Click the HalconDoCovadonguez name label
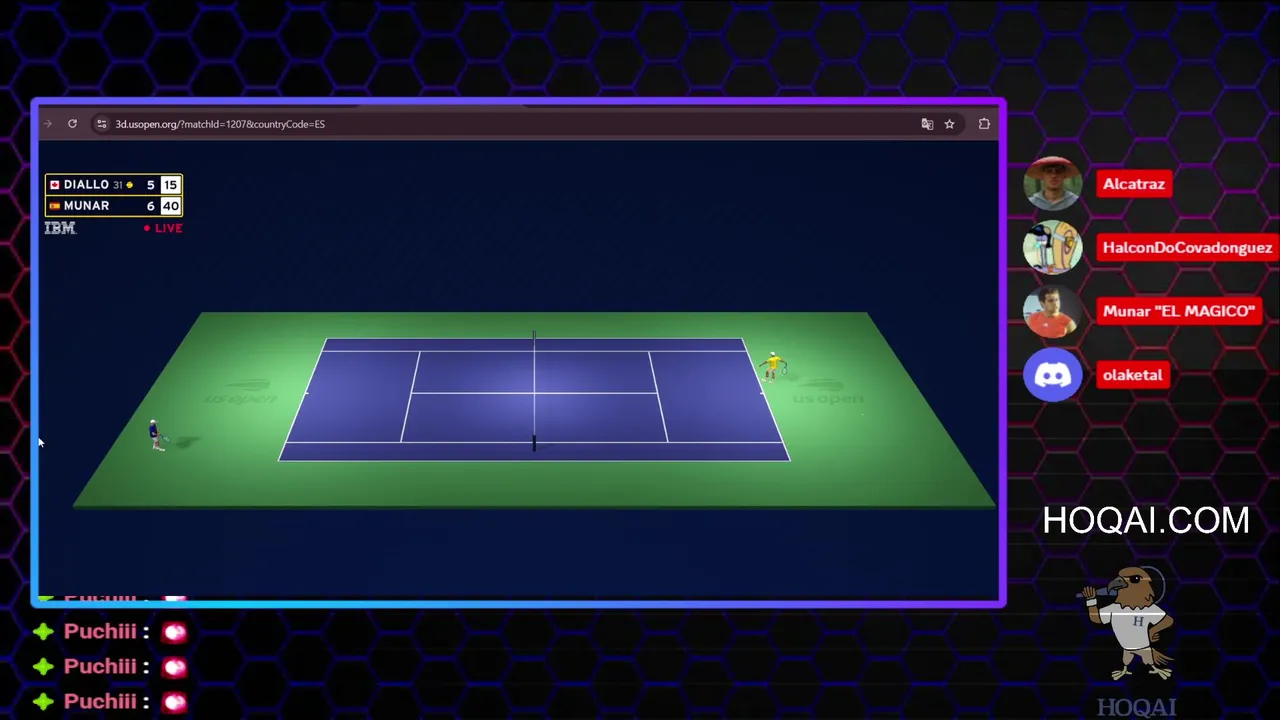The height and width of the screenshot is (720, 1280). click(x=1187, y=248)
